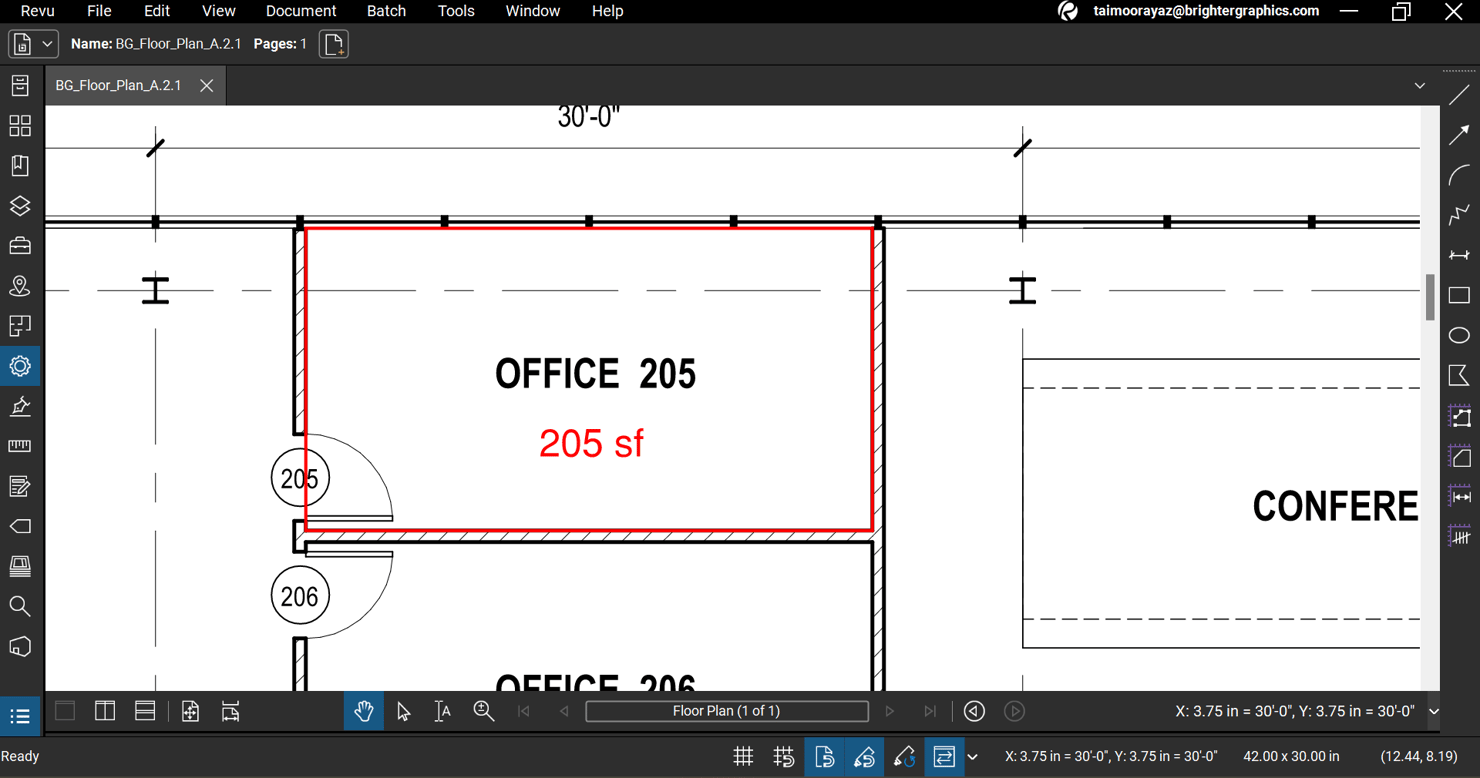Toggle grid display in status bar

pyautogui.click(x=743, y=757)
